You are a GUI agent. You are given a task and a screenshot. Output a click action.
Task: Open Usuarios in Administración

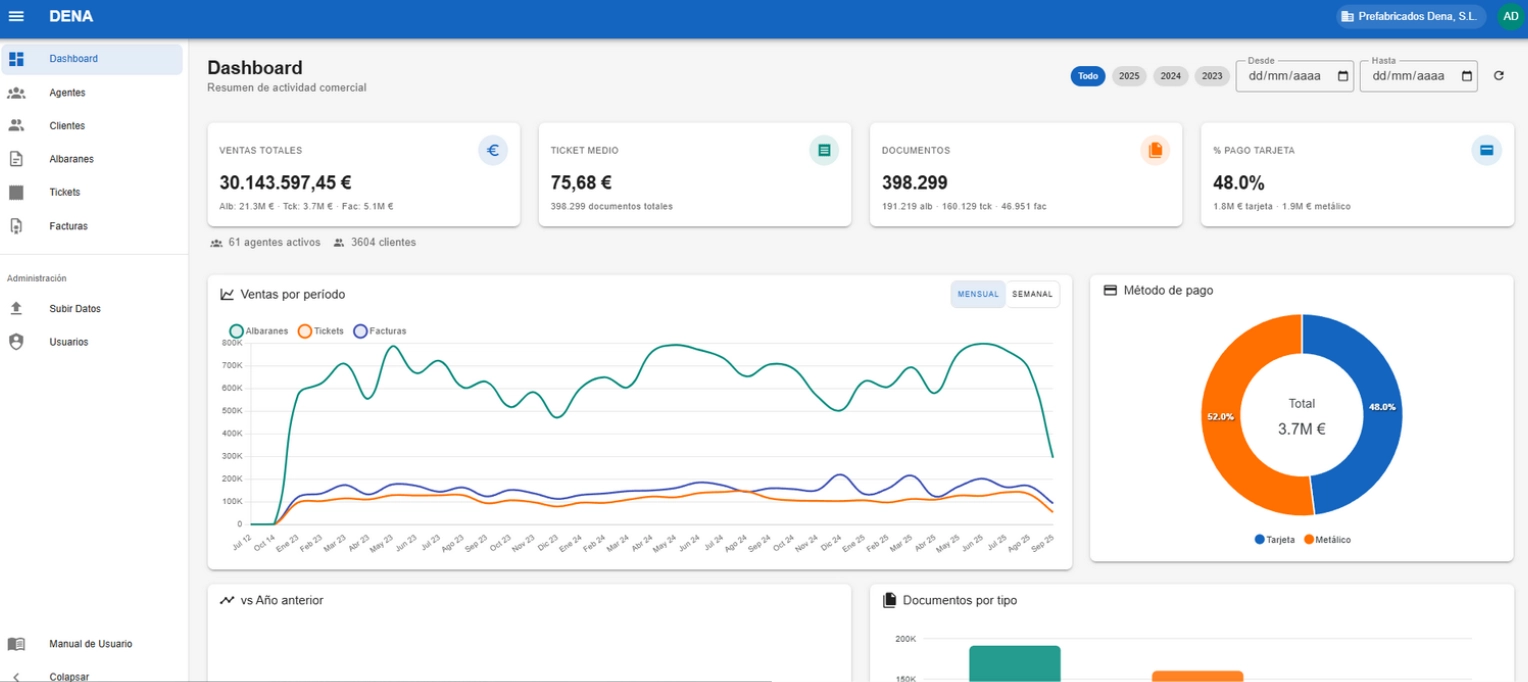click(92, 342)
